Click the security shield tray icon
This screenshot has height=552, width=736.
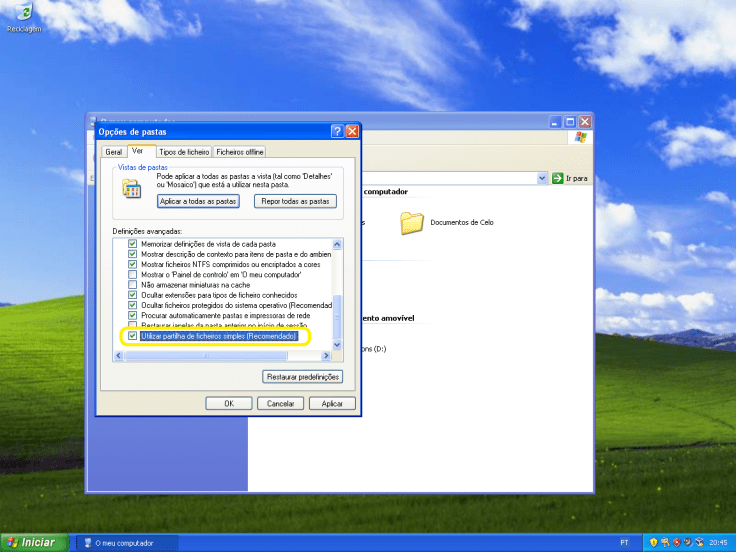pos(653,542)
